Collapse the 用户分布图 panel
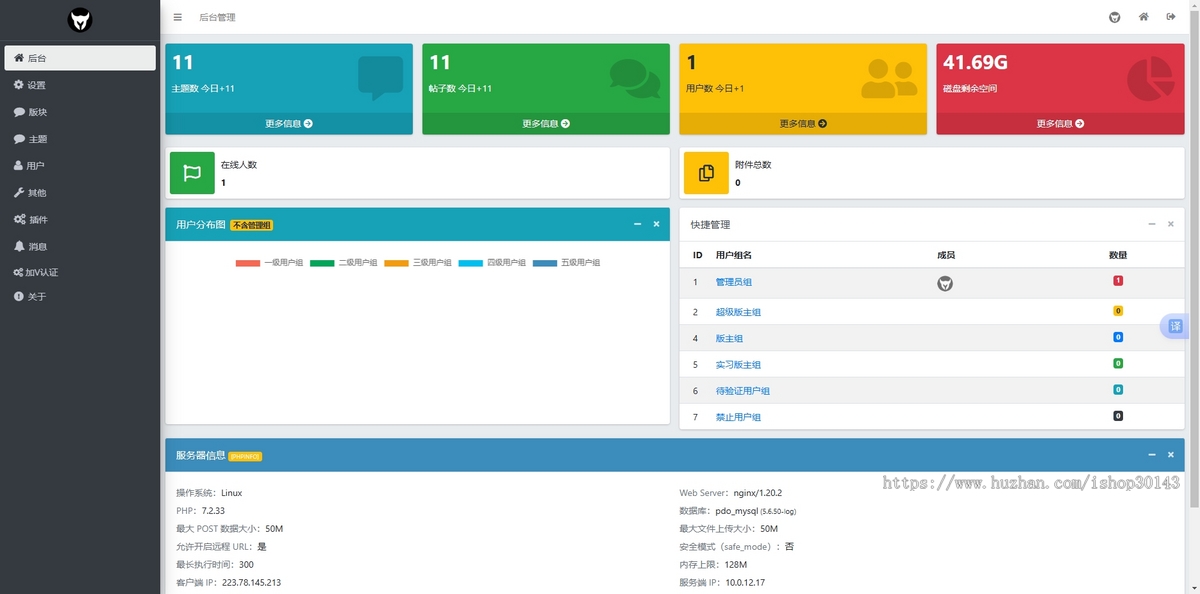The height and width of the screenshot is (594, 1200). [x=638, y=224]
